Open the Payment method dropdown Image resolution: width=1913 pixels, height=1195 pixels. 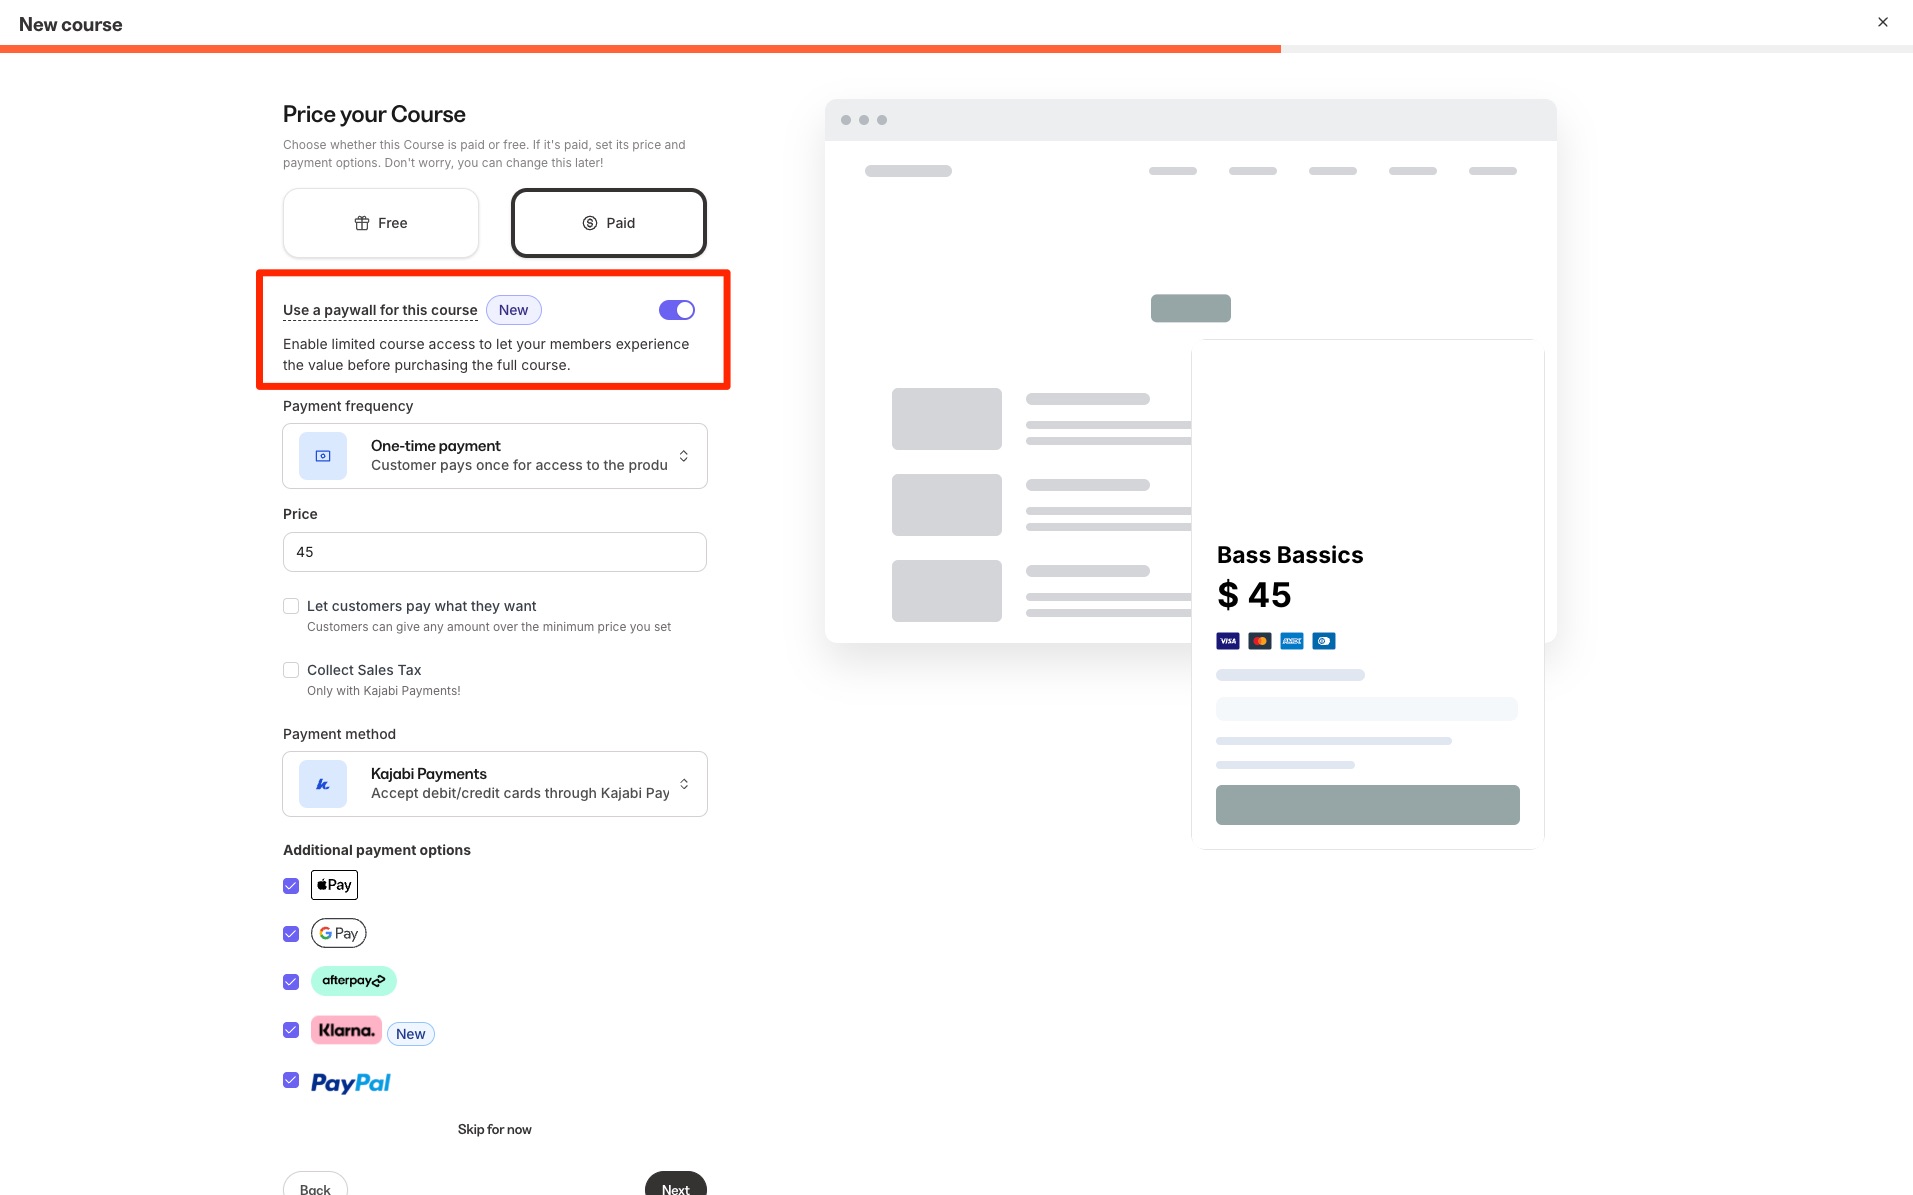coord(495,784)
